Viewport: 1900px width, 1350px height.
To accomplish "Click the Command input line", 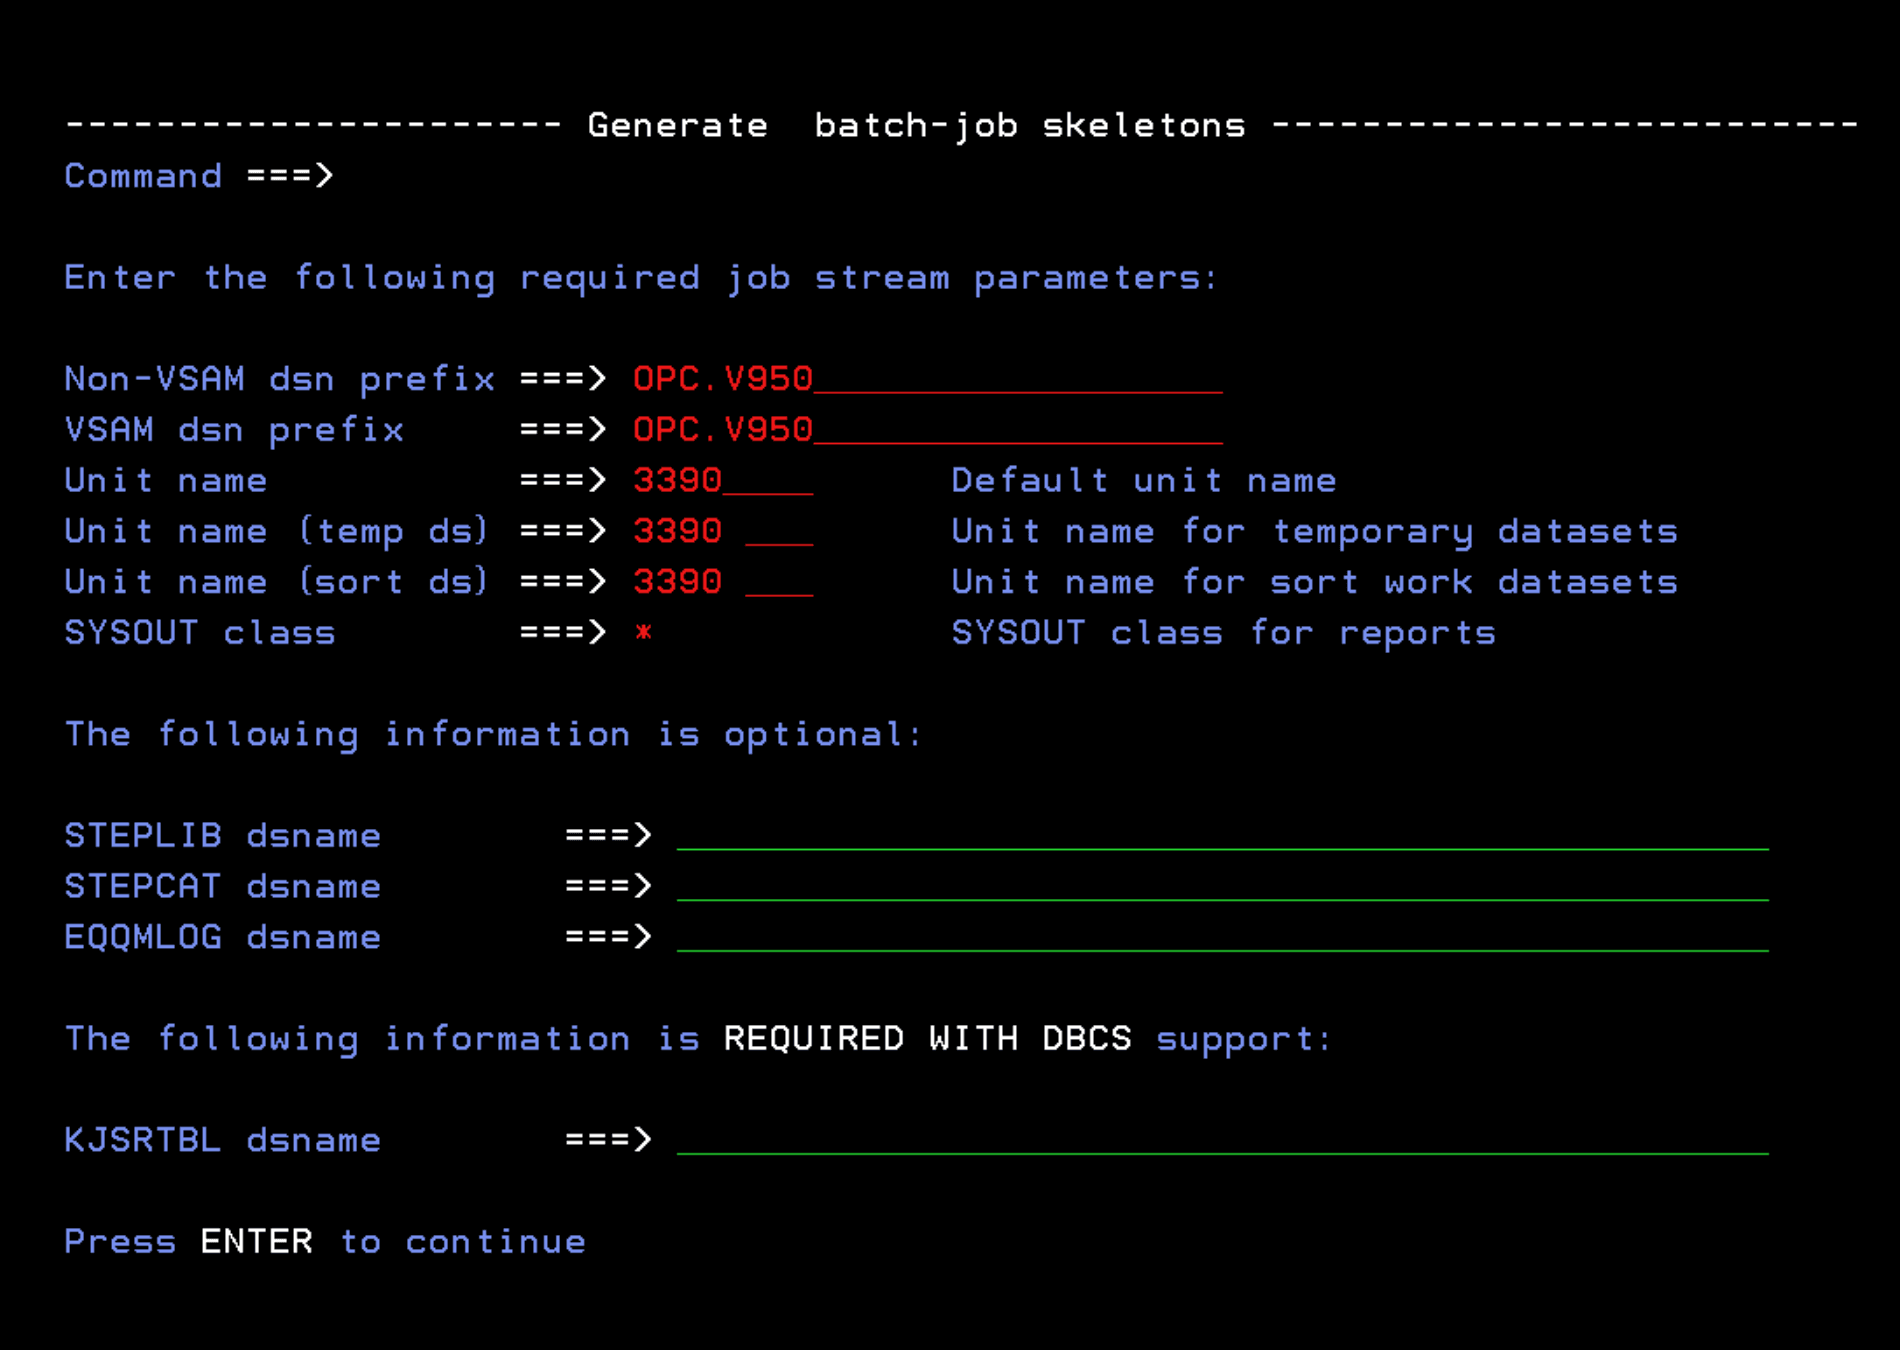I will [x=1000, y=176].
